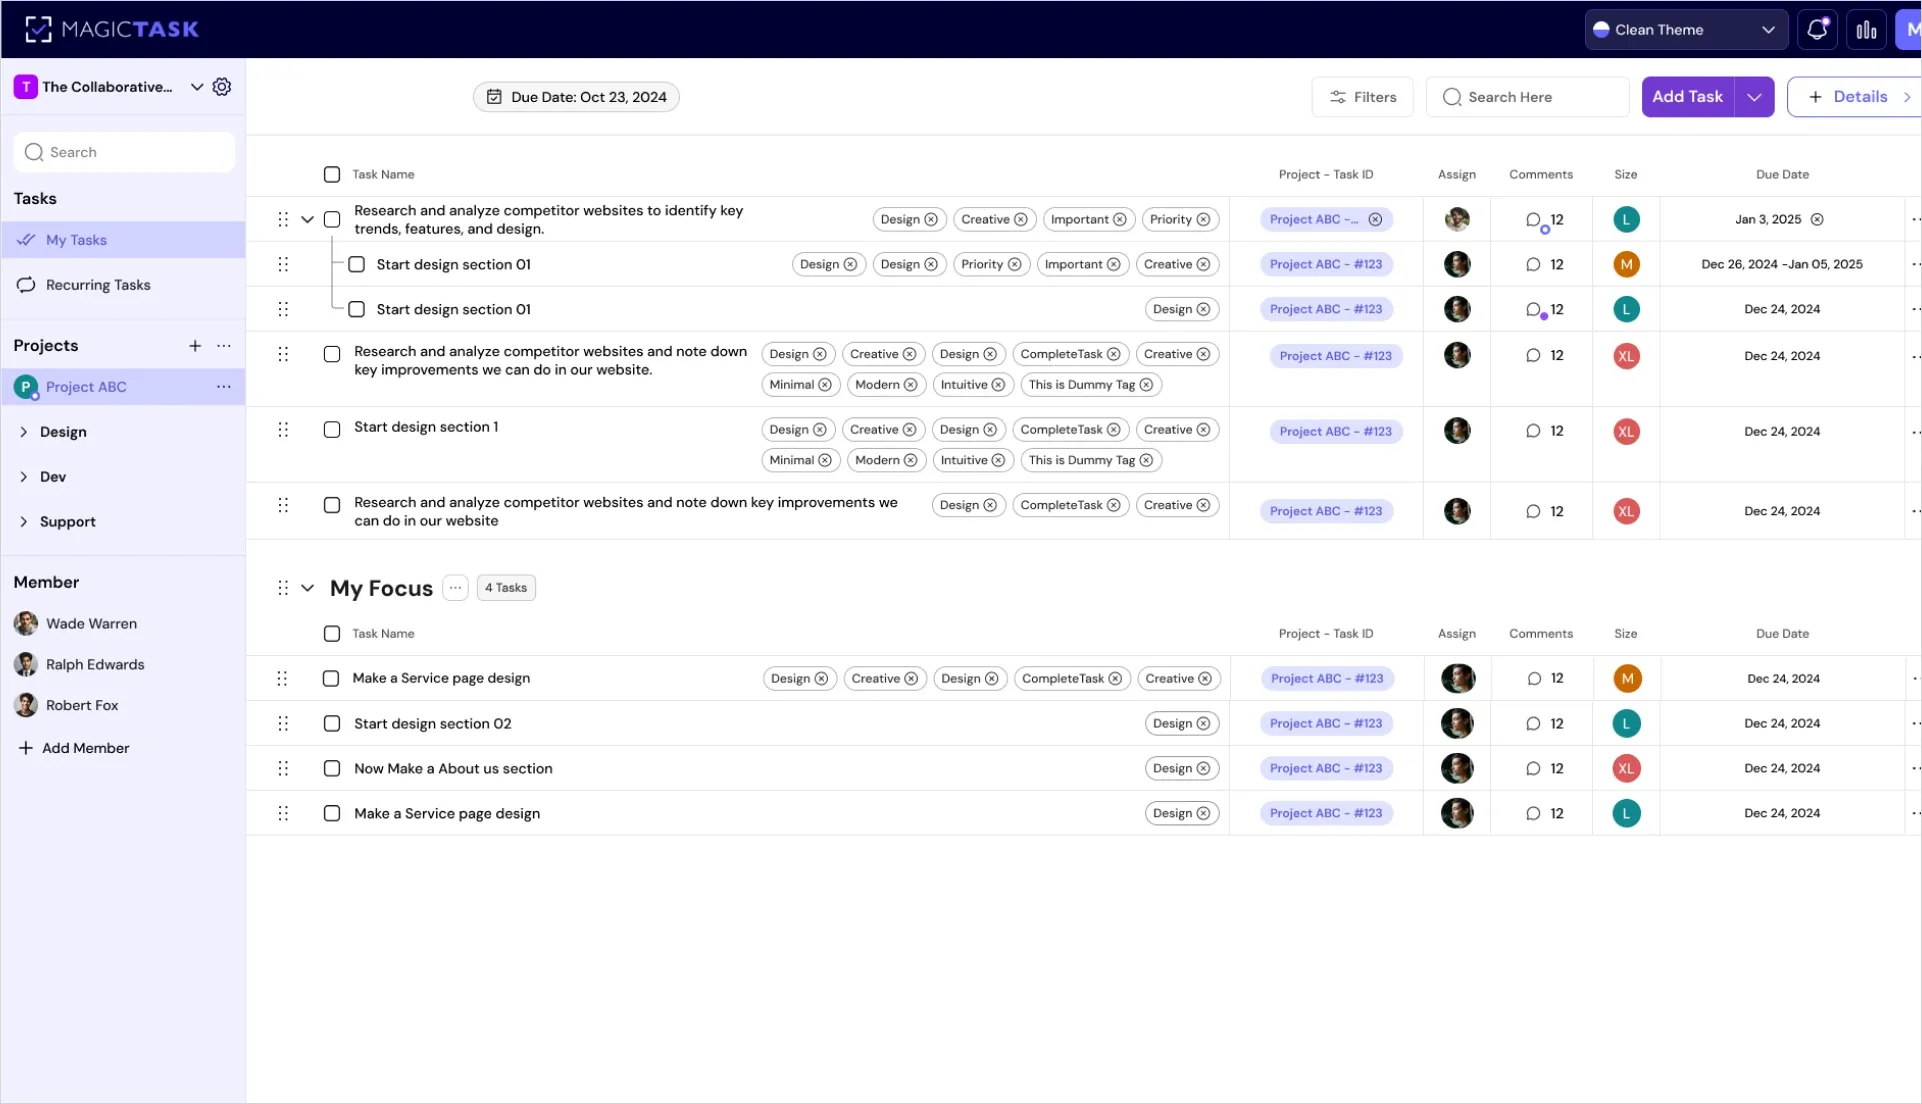Open the options menu on Project ABC
The width and height of the screenshot is (1922, 1104).
coord(222,386)
